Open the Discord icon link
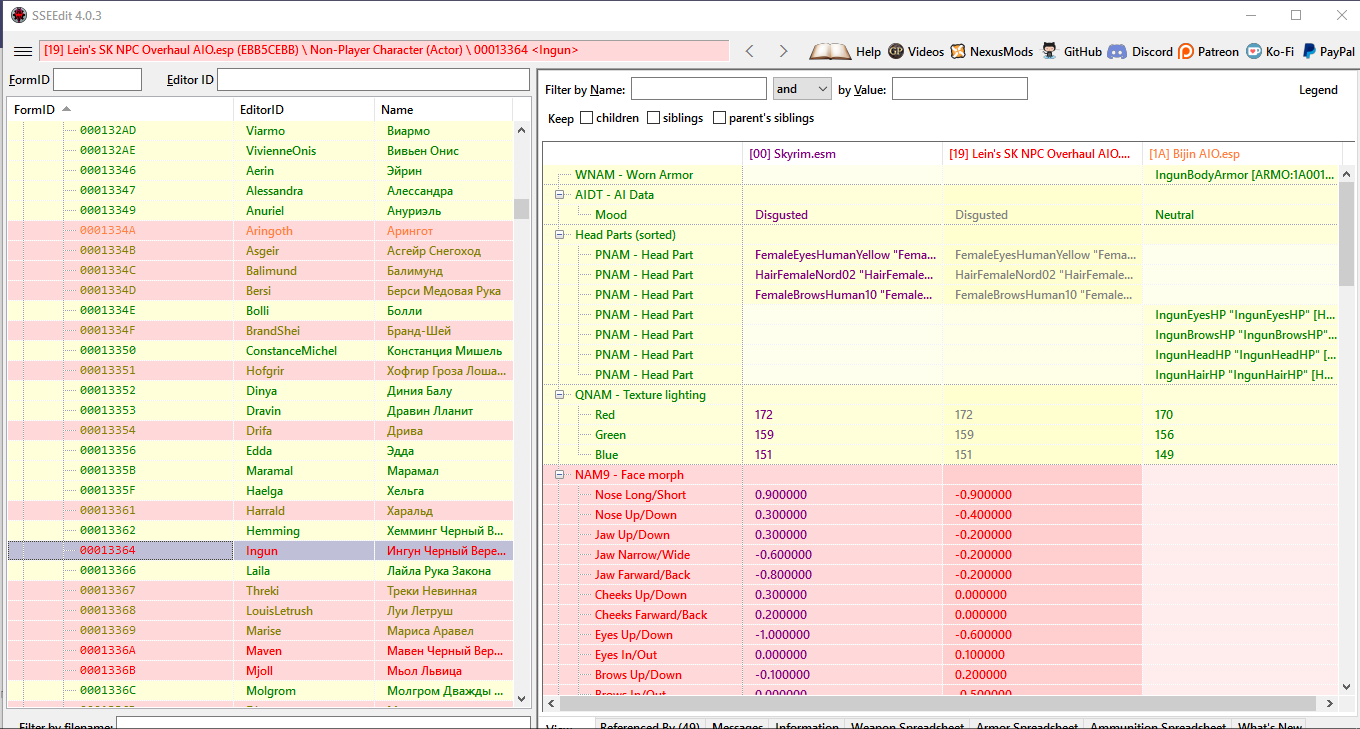The height and width of the screenshot is (729, 1360). point(1117,51)
